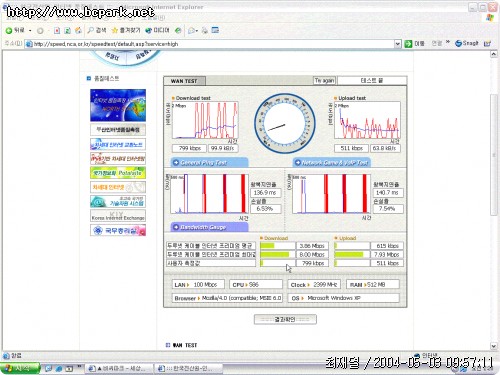Open the back button history dropdown arrow
This screenshot has width=500, height=375.
pyautogui.click(x=30, y=31)
